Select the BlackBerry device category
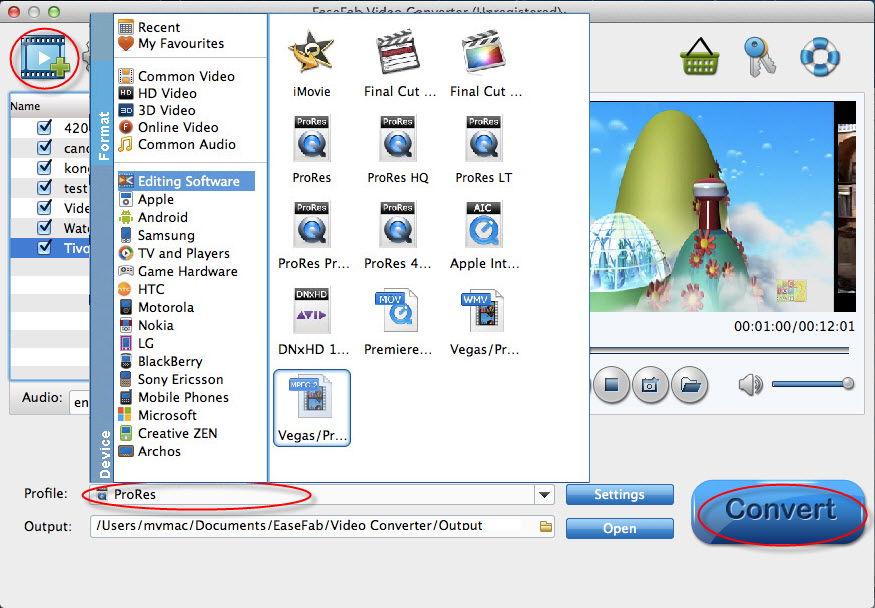This screenshot has width=875, height=608. (160, 361)
